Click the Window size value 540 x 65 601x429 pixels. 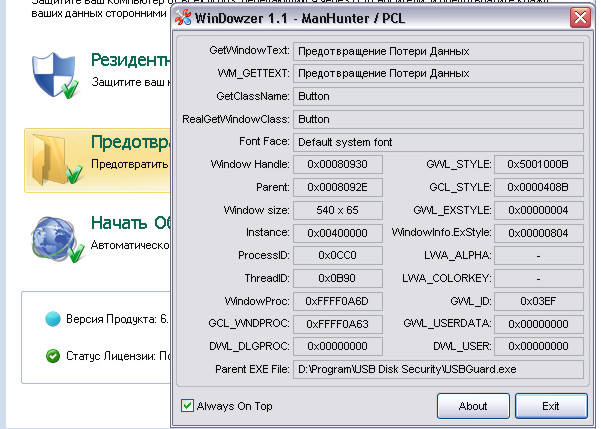338,210
